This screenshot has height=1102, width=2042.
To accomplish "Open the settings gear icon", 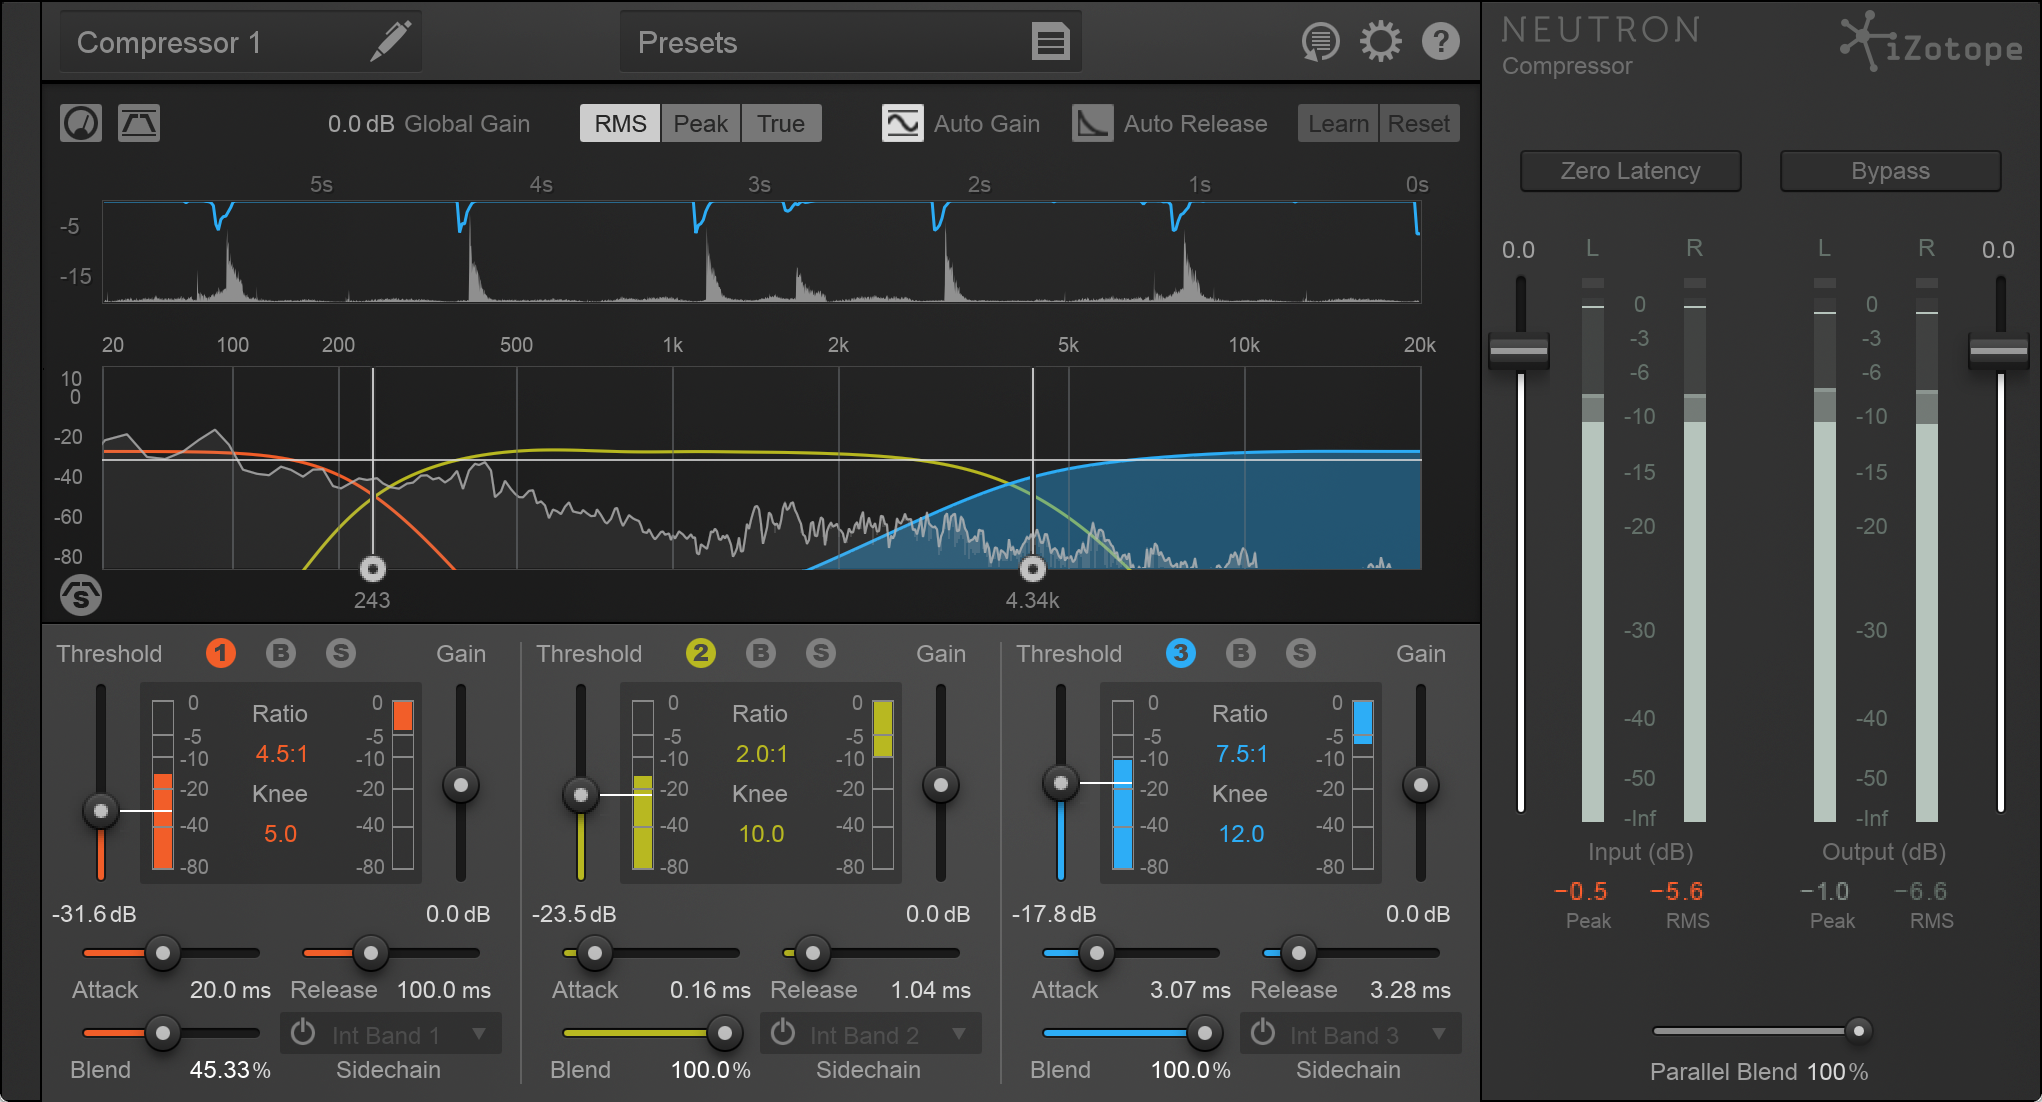I will click(x=1381, y=41).
